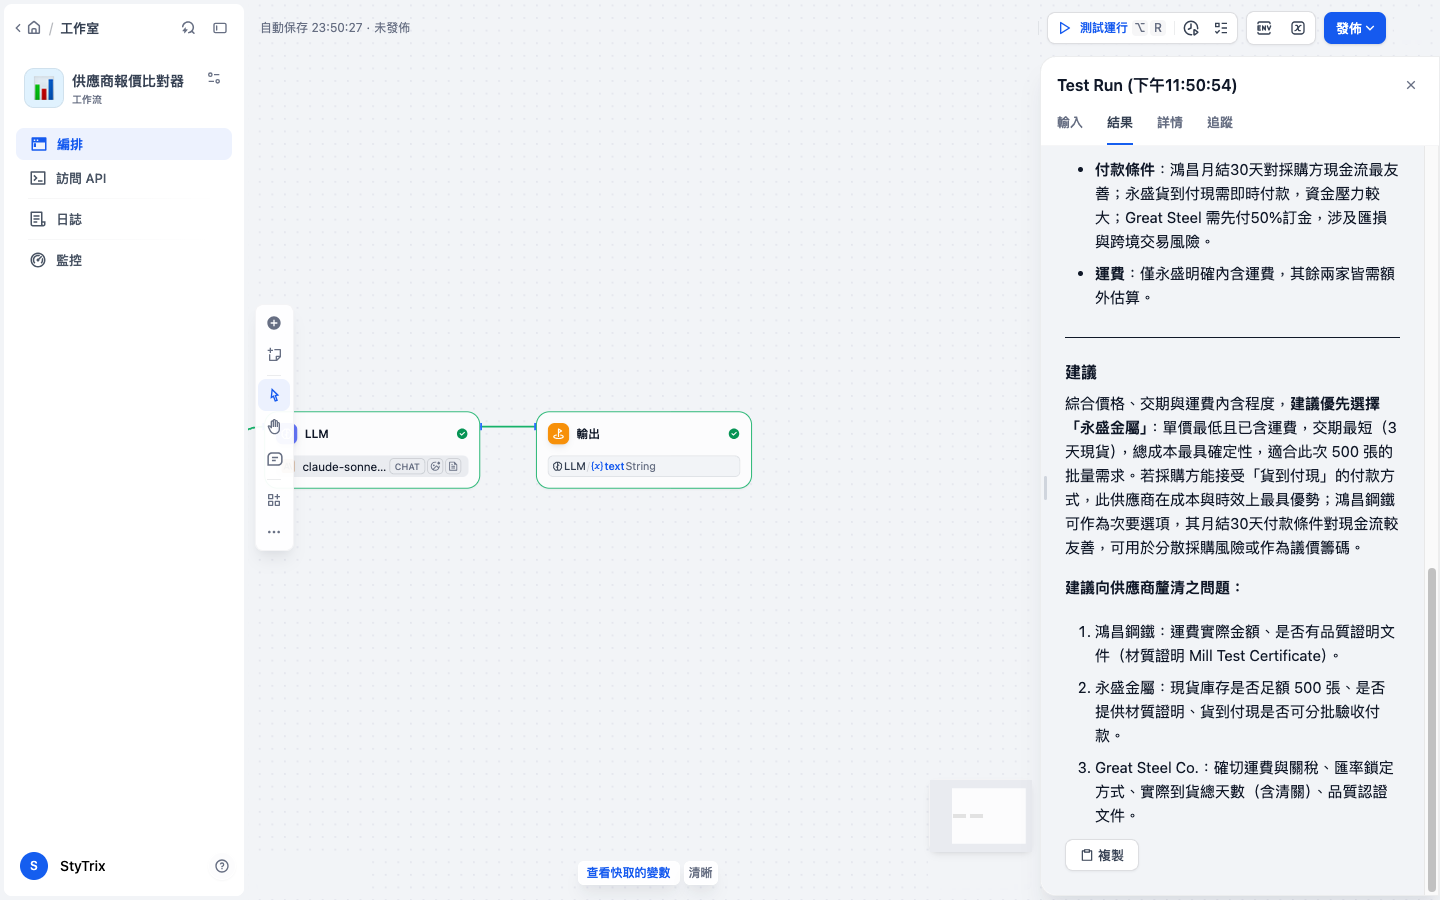Click the canvas minimap thumbnail
This screenshot has width=1440, height=900.
coord(982,816)
